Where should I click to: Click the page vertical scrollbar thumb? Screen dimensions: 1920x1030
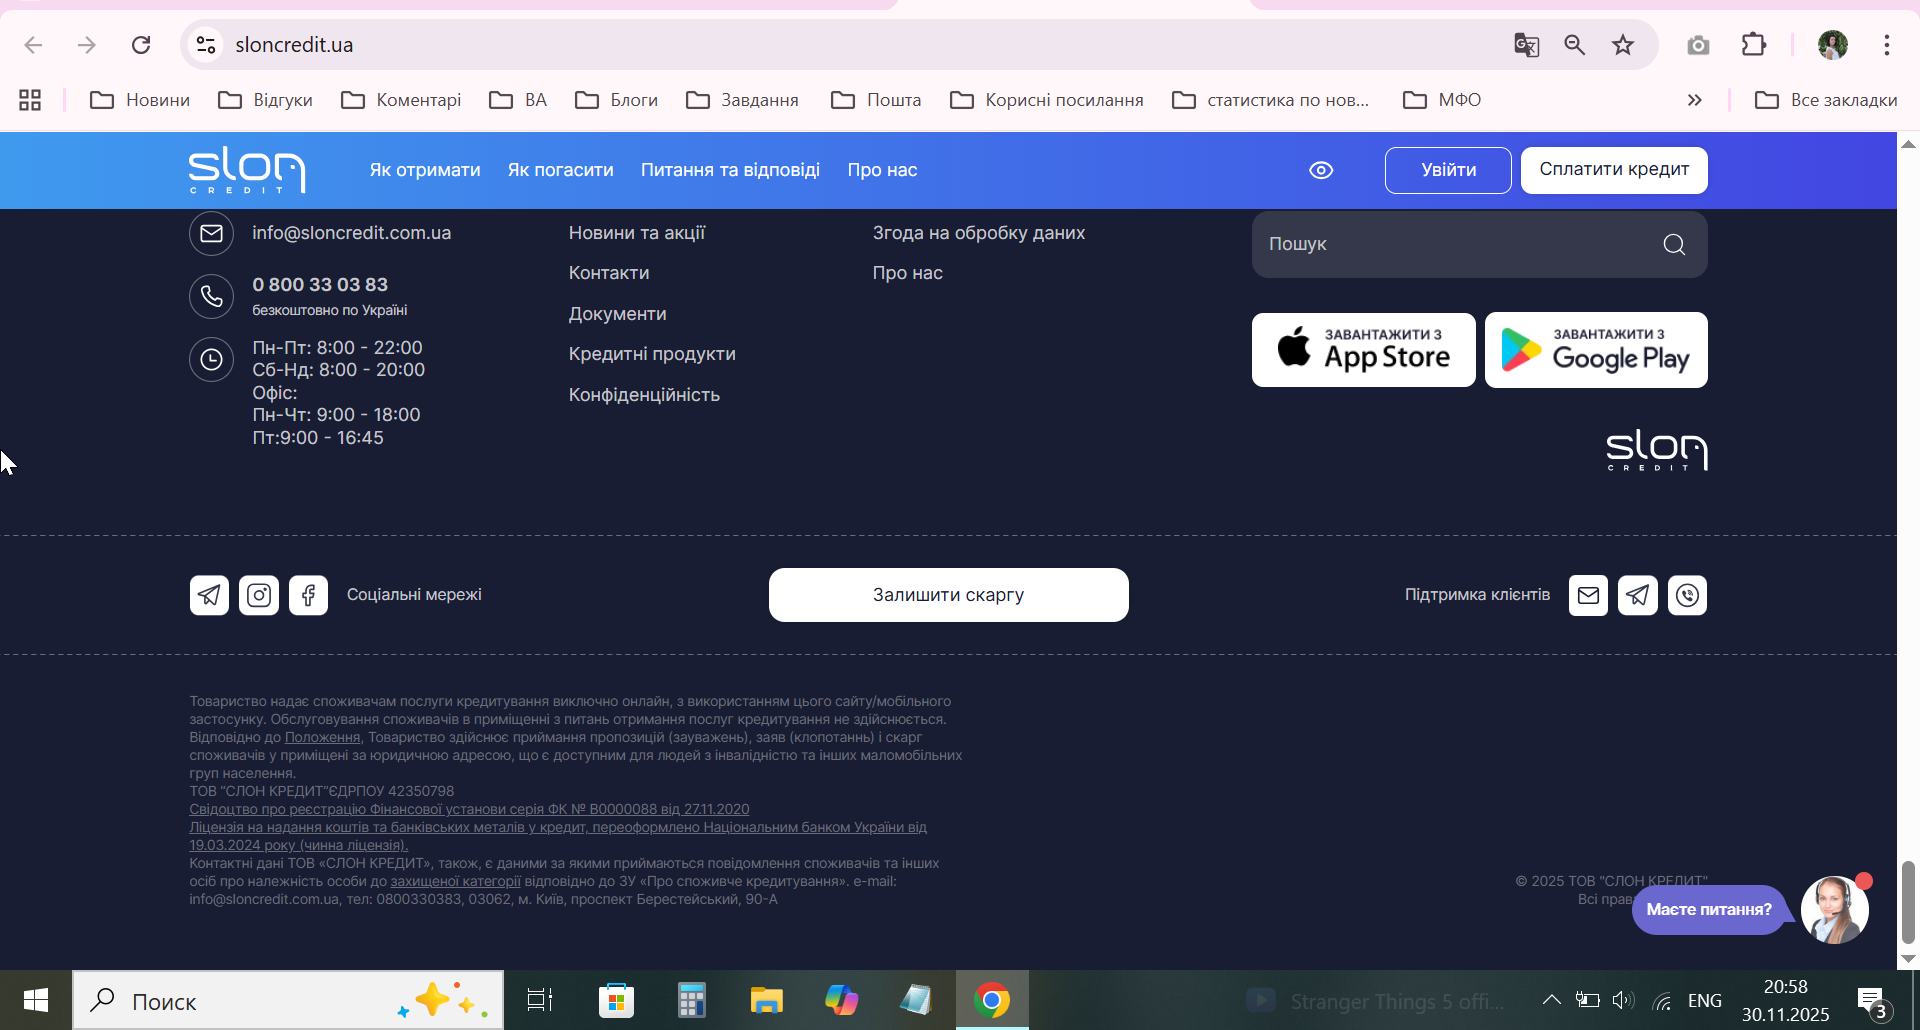click(x=1908, y=901)
